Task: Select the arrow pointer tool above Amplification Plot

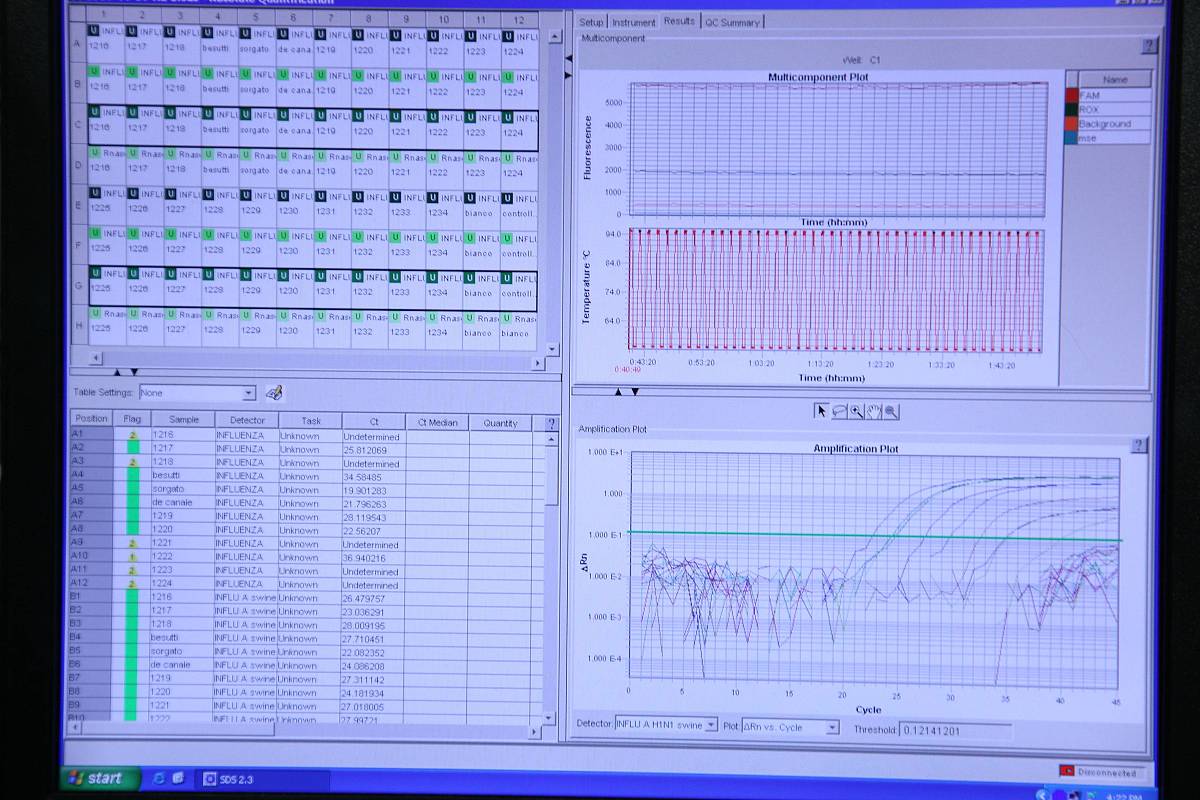Action: pyautogui.click(x=822, y=411)
